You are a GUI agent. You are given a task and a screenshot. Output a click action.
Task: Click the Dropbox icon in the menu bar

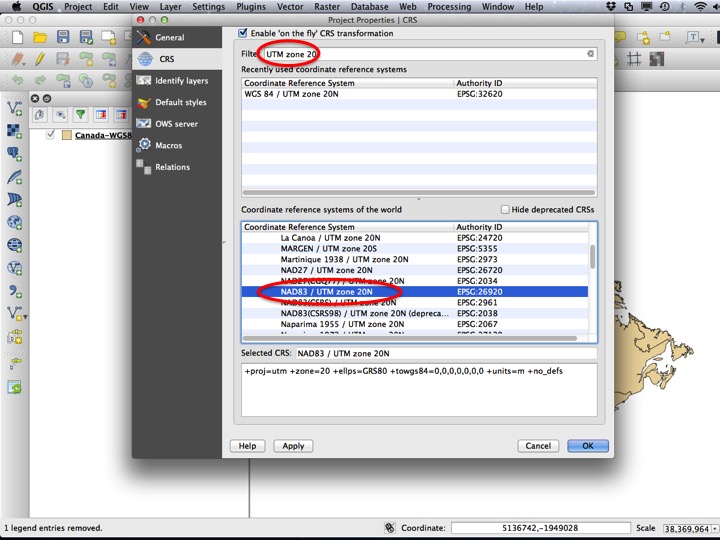click(611, 6)
